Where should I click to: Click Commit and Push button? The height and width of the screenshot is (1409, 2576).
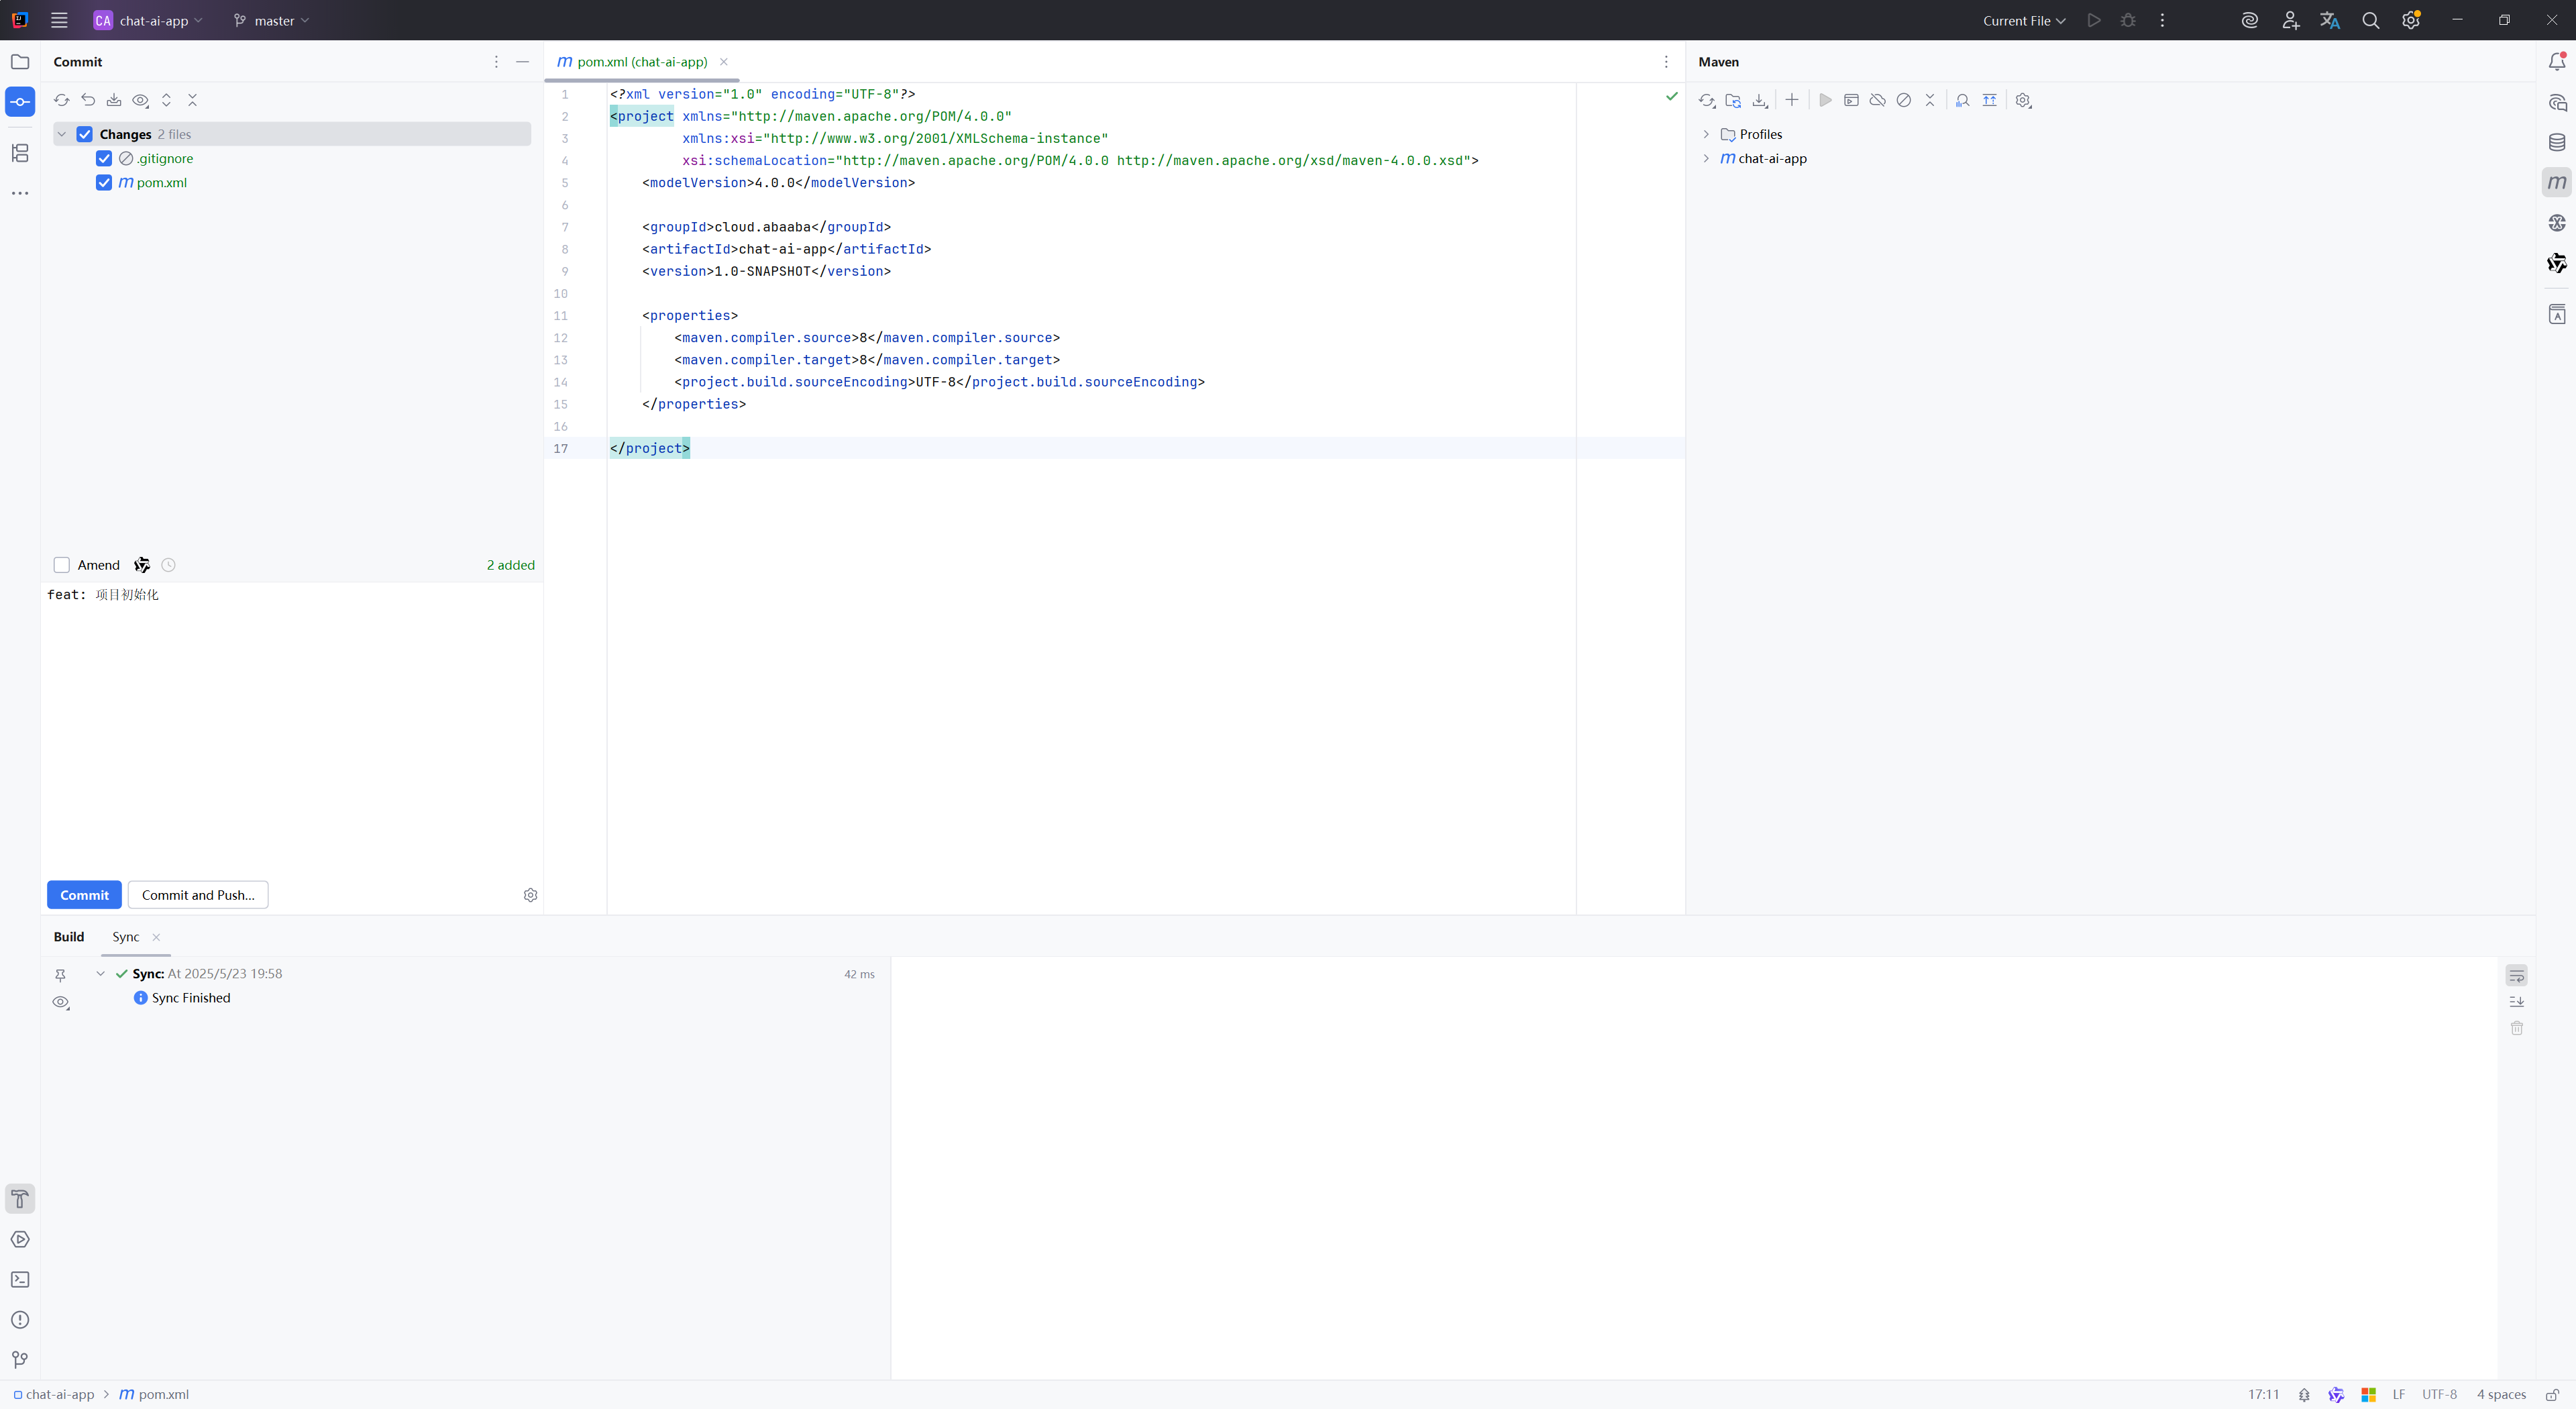(198, 895)
